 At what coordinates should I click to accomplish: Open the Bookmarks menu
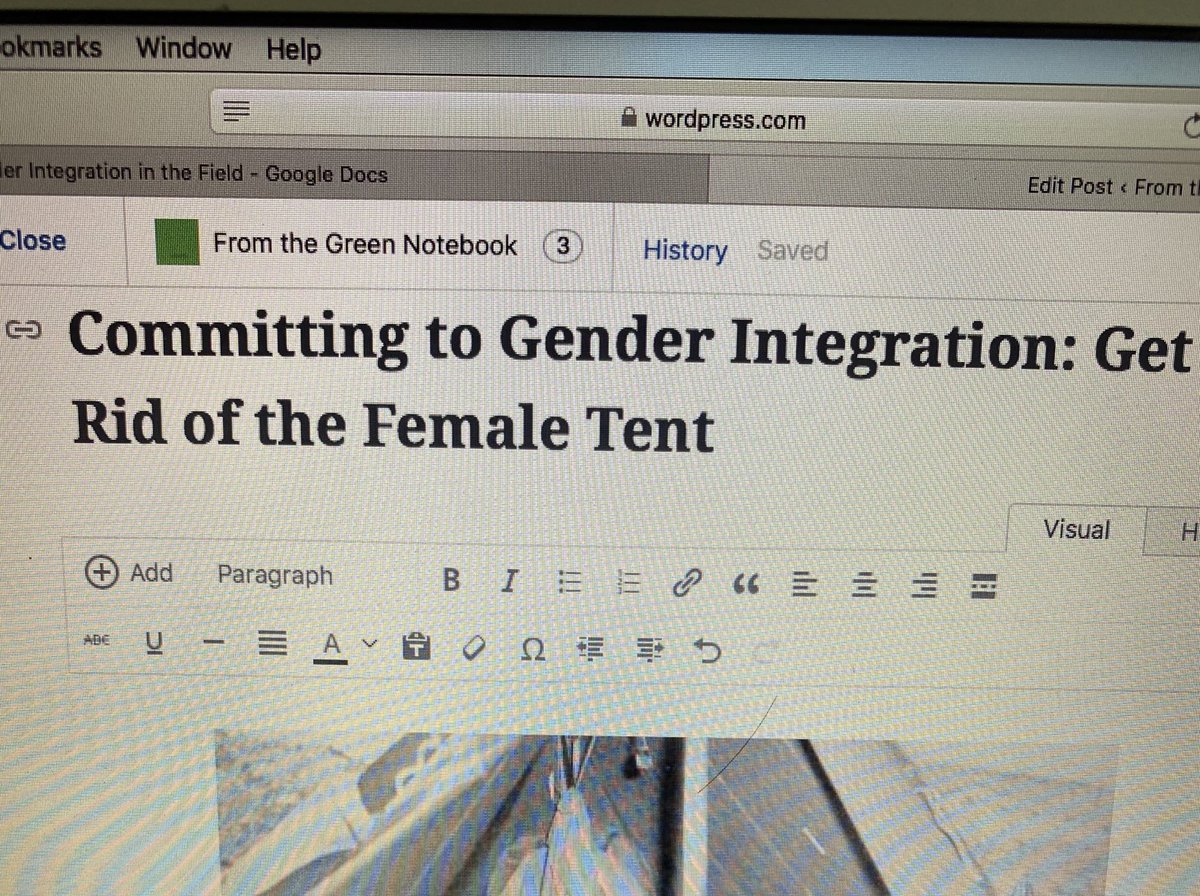50,46
